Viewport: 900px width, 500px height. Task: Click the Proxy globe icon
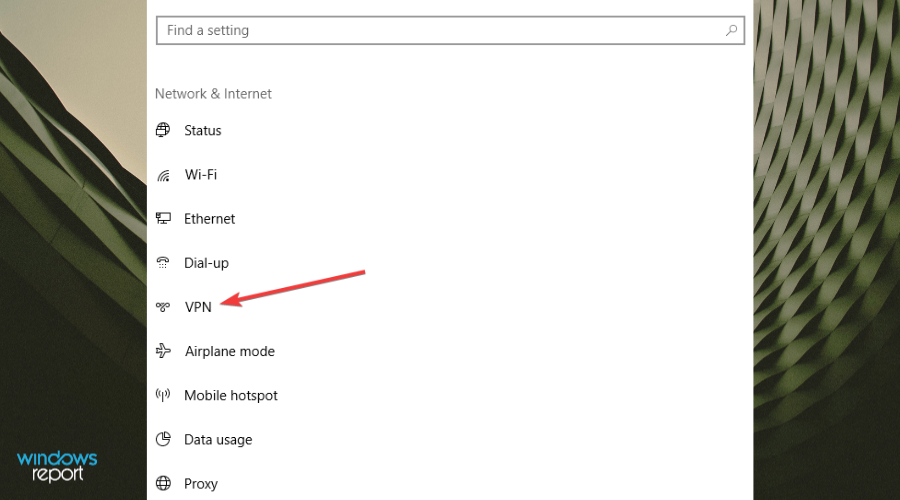pos(164,483)
